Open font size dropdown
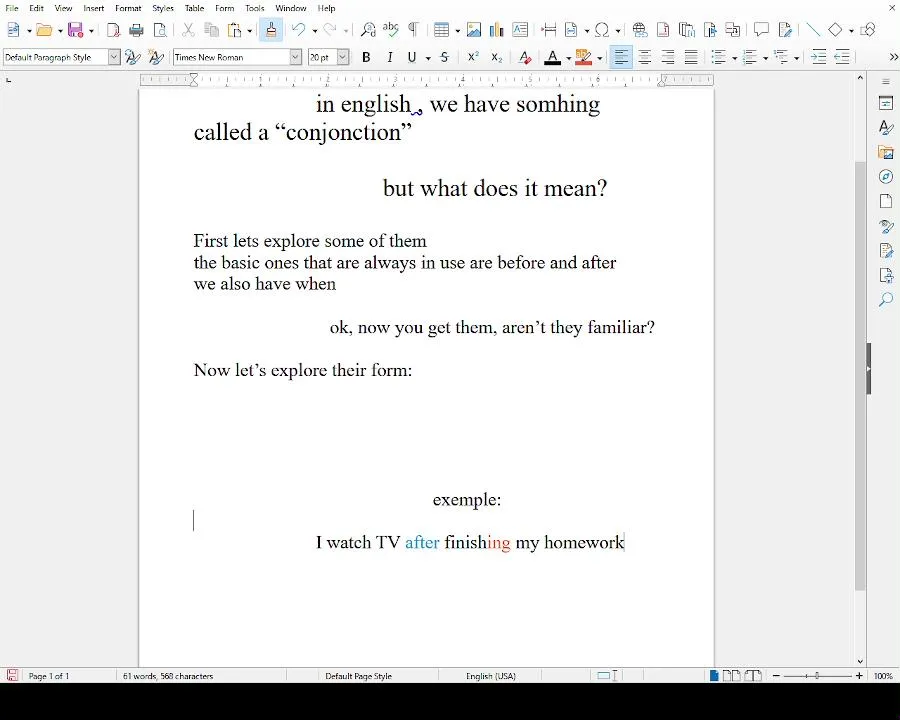The width and height of the screenshot is (900, 720). pos(343,57)
